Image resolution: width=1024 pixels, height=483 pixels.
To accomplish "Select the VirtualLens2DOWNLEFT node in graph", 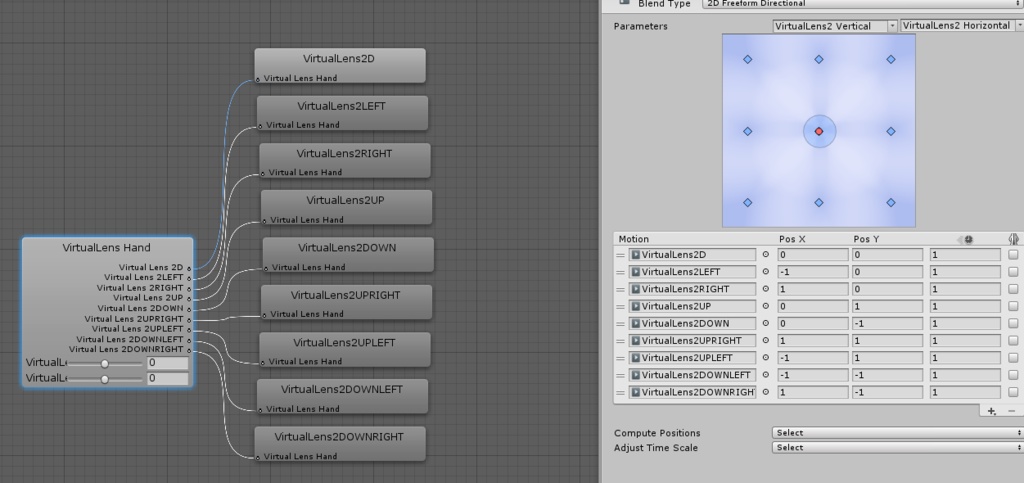I will point(342,396).
